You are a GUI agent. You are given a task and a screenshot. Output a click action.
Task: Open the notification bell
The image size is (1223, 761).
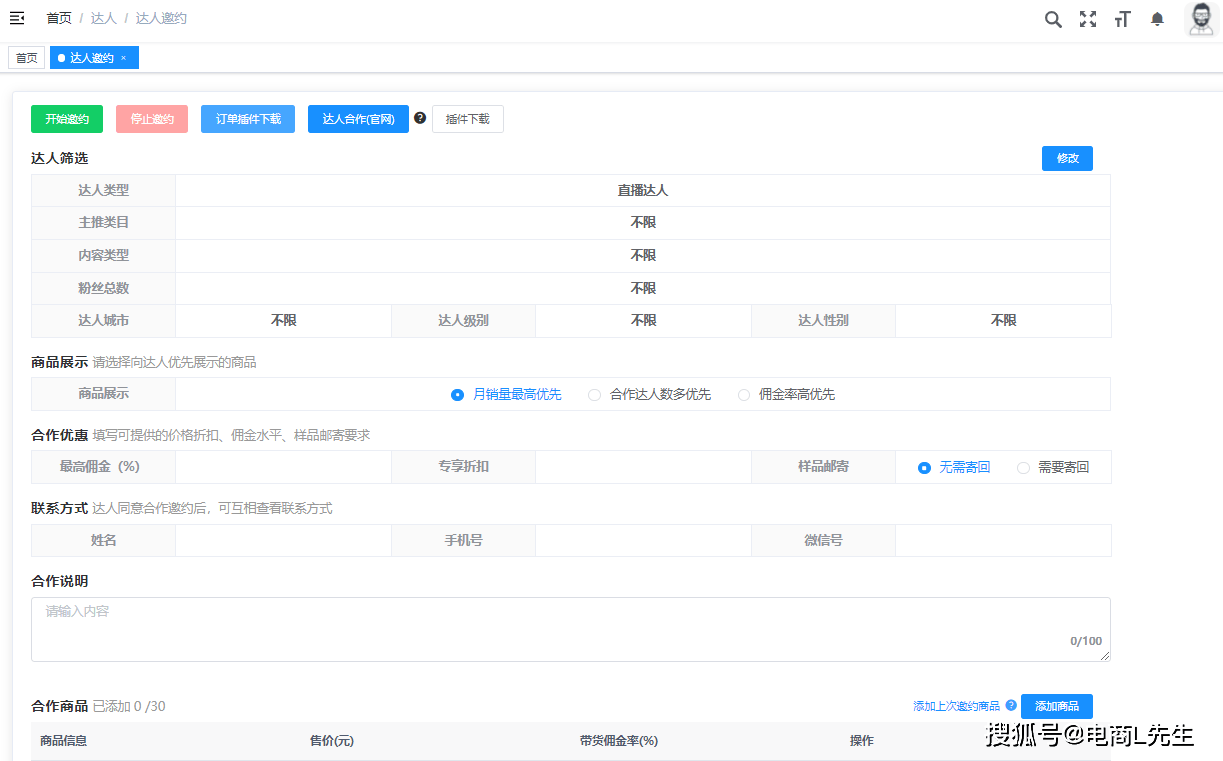point(1157,19)
